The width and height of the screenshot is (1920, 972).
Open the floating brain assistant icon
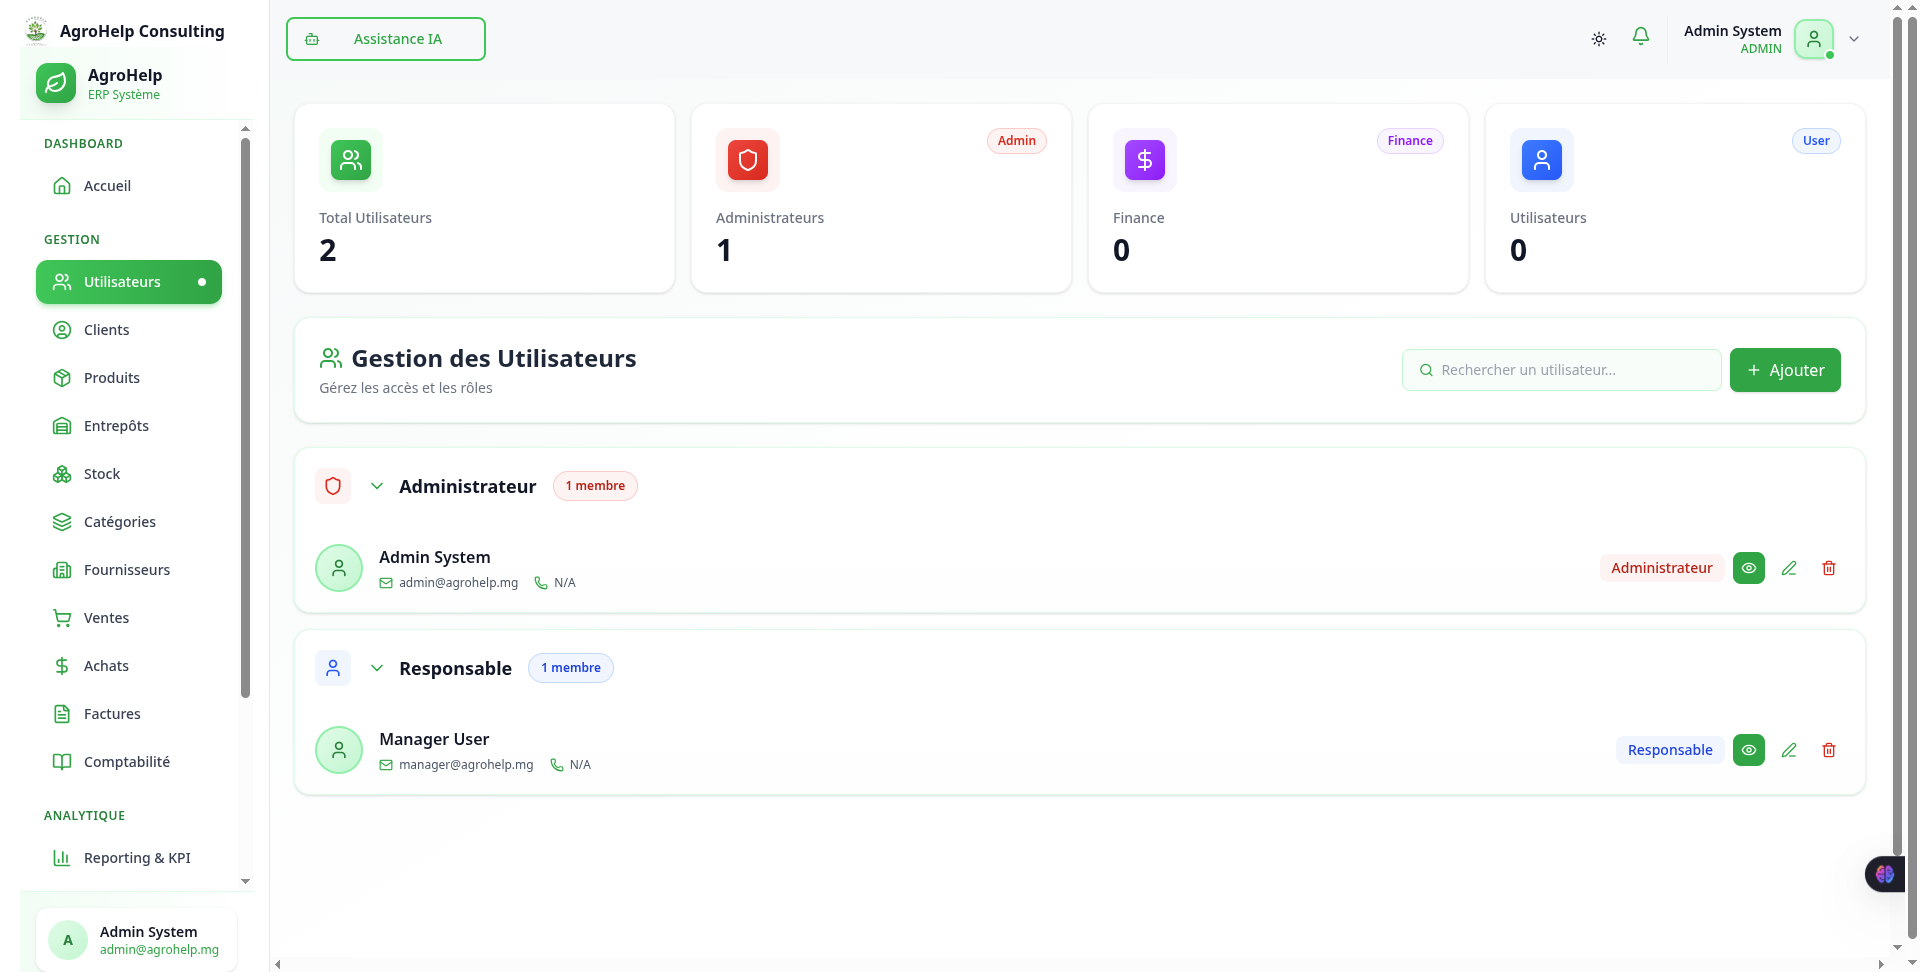click(x=1885, y=874)
